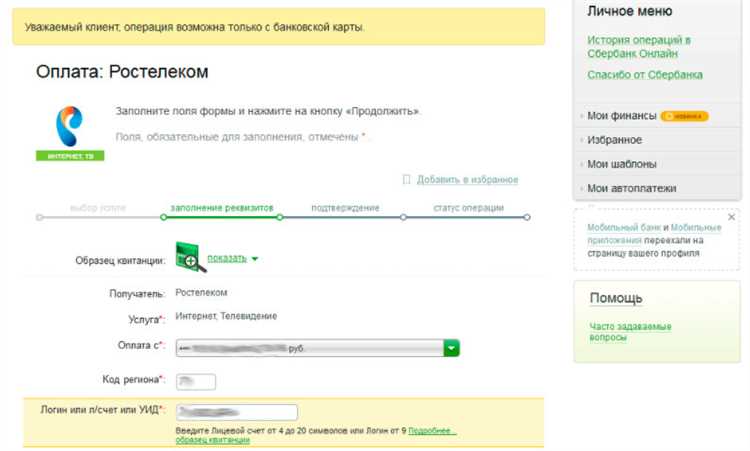Open История операций в Сбербанк Онлайн

[x=639, y=46]
